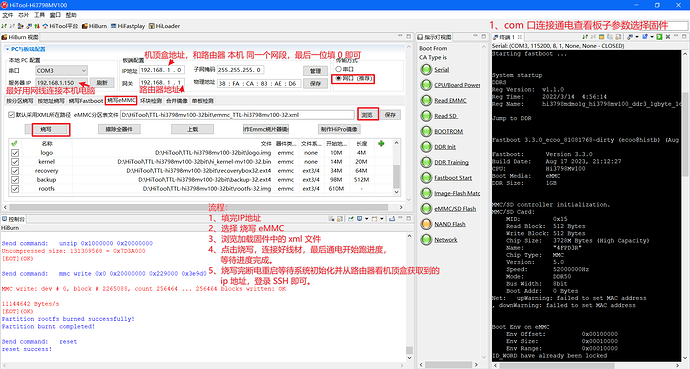Open the 芯片 menu

(24, 15)
